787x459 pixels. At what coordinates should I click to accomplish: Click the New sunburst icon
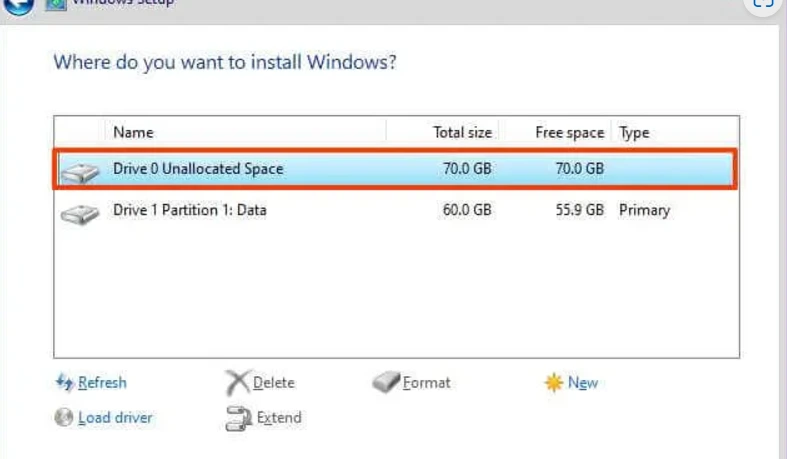tap(554, 383)
